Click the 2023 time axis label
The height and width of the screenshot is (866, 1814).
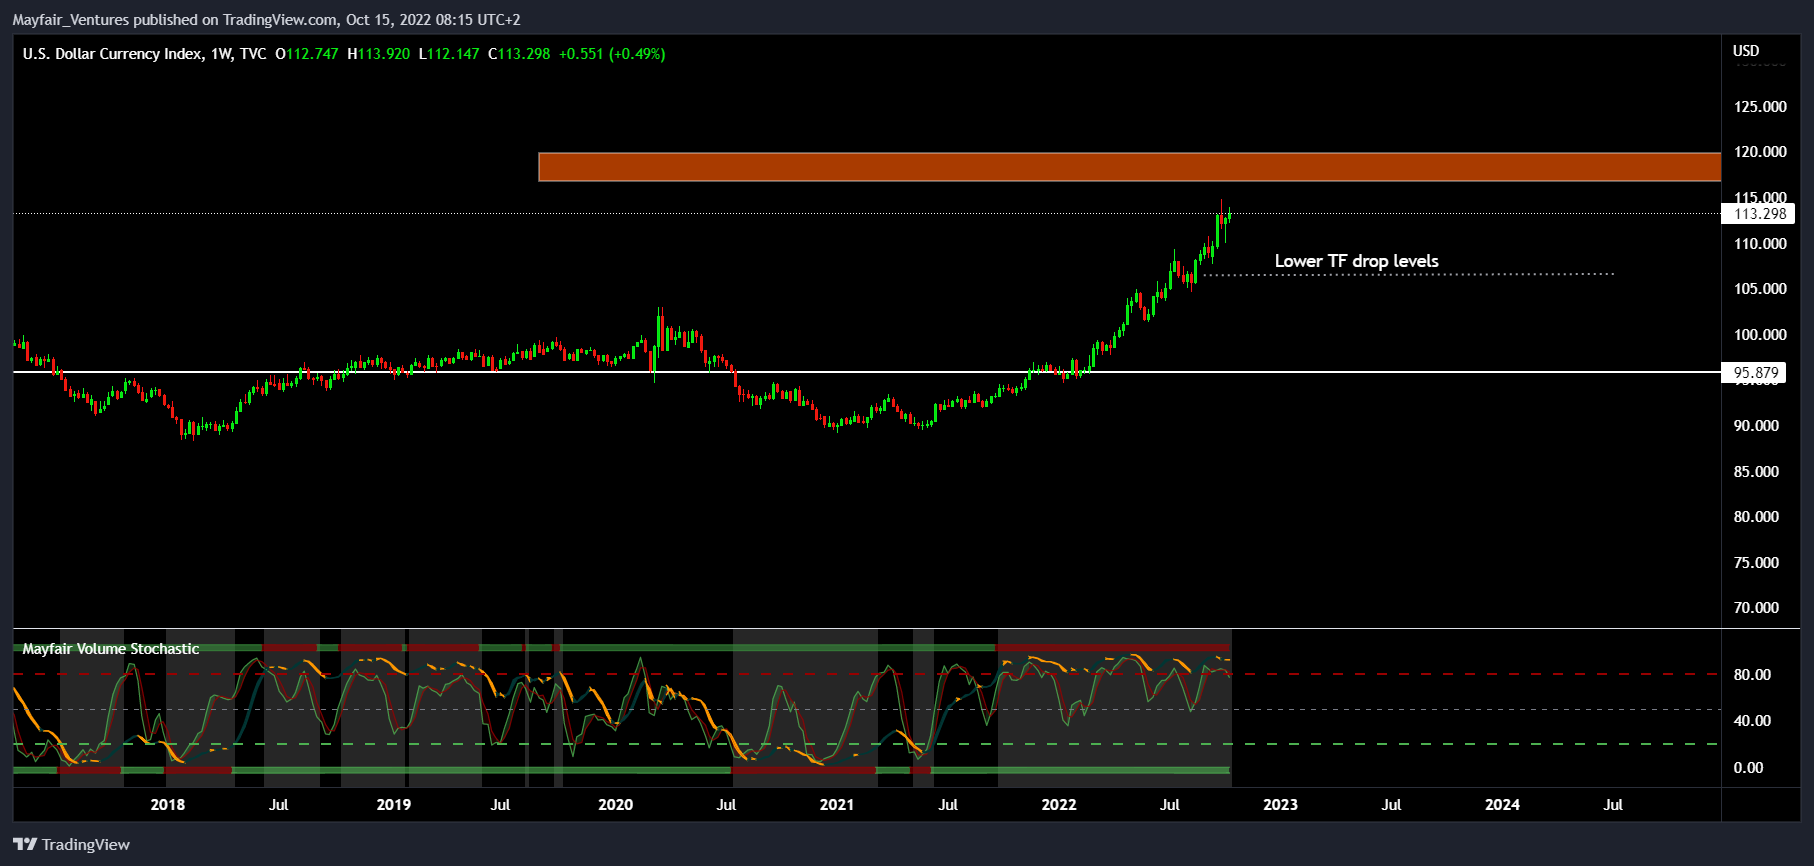[1280, 805]
